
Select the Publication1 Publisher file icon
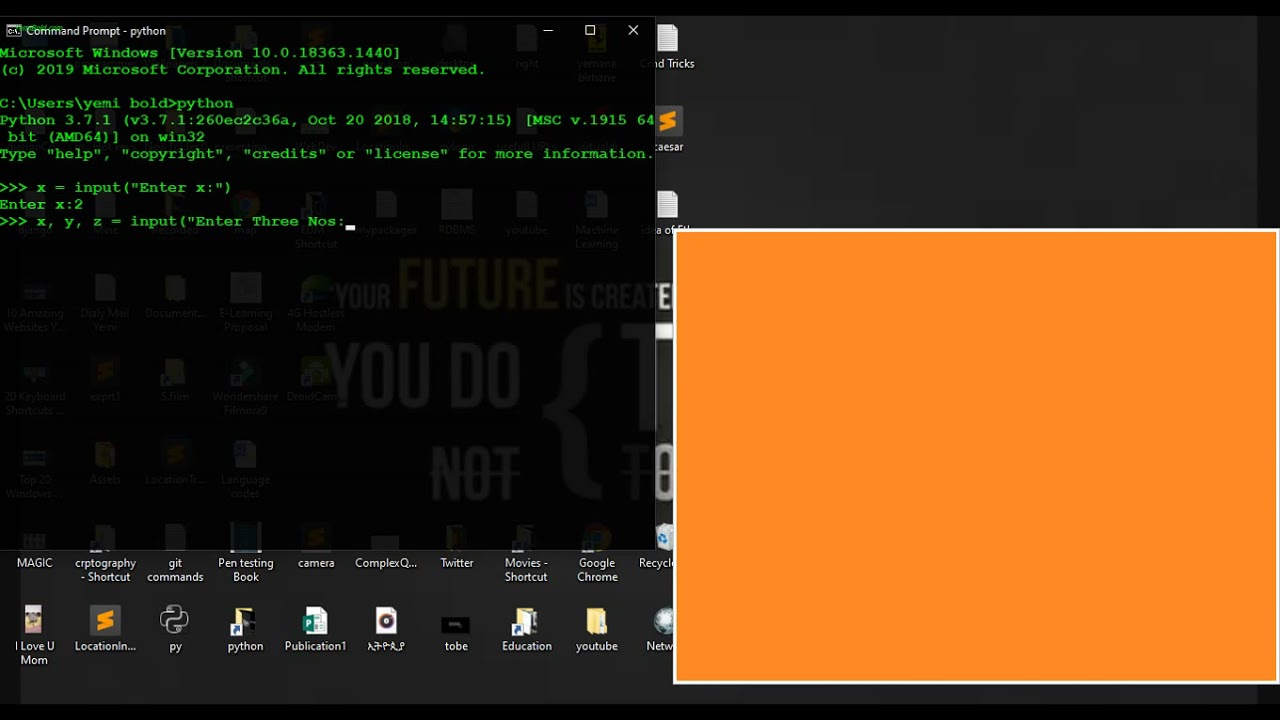(315, 620)
